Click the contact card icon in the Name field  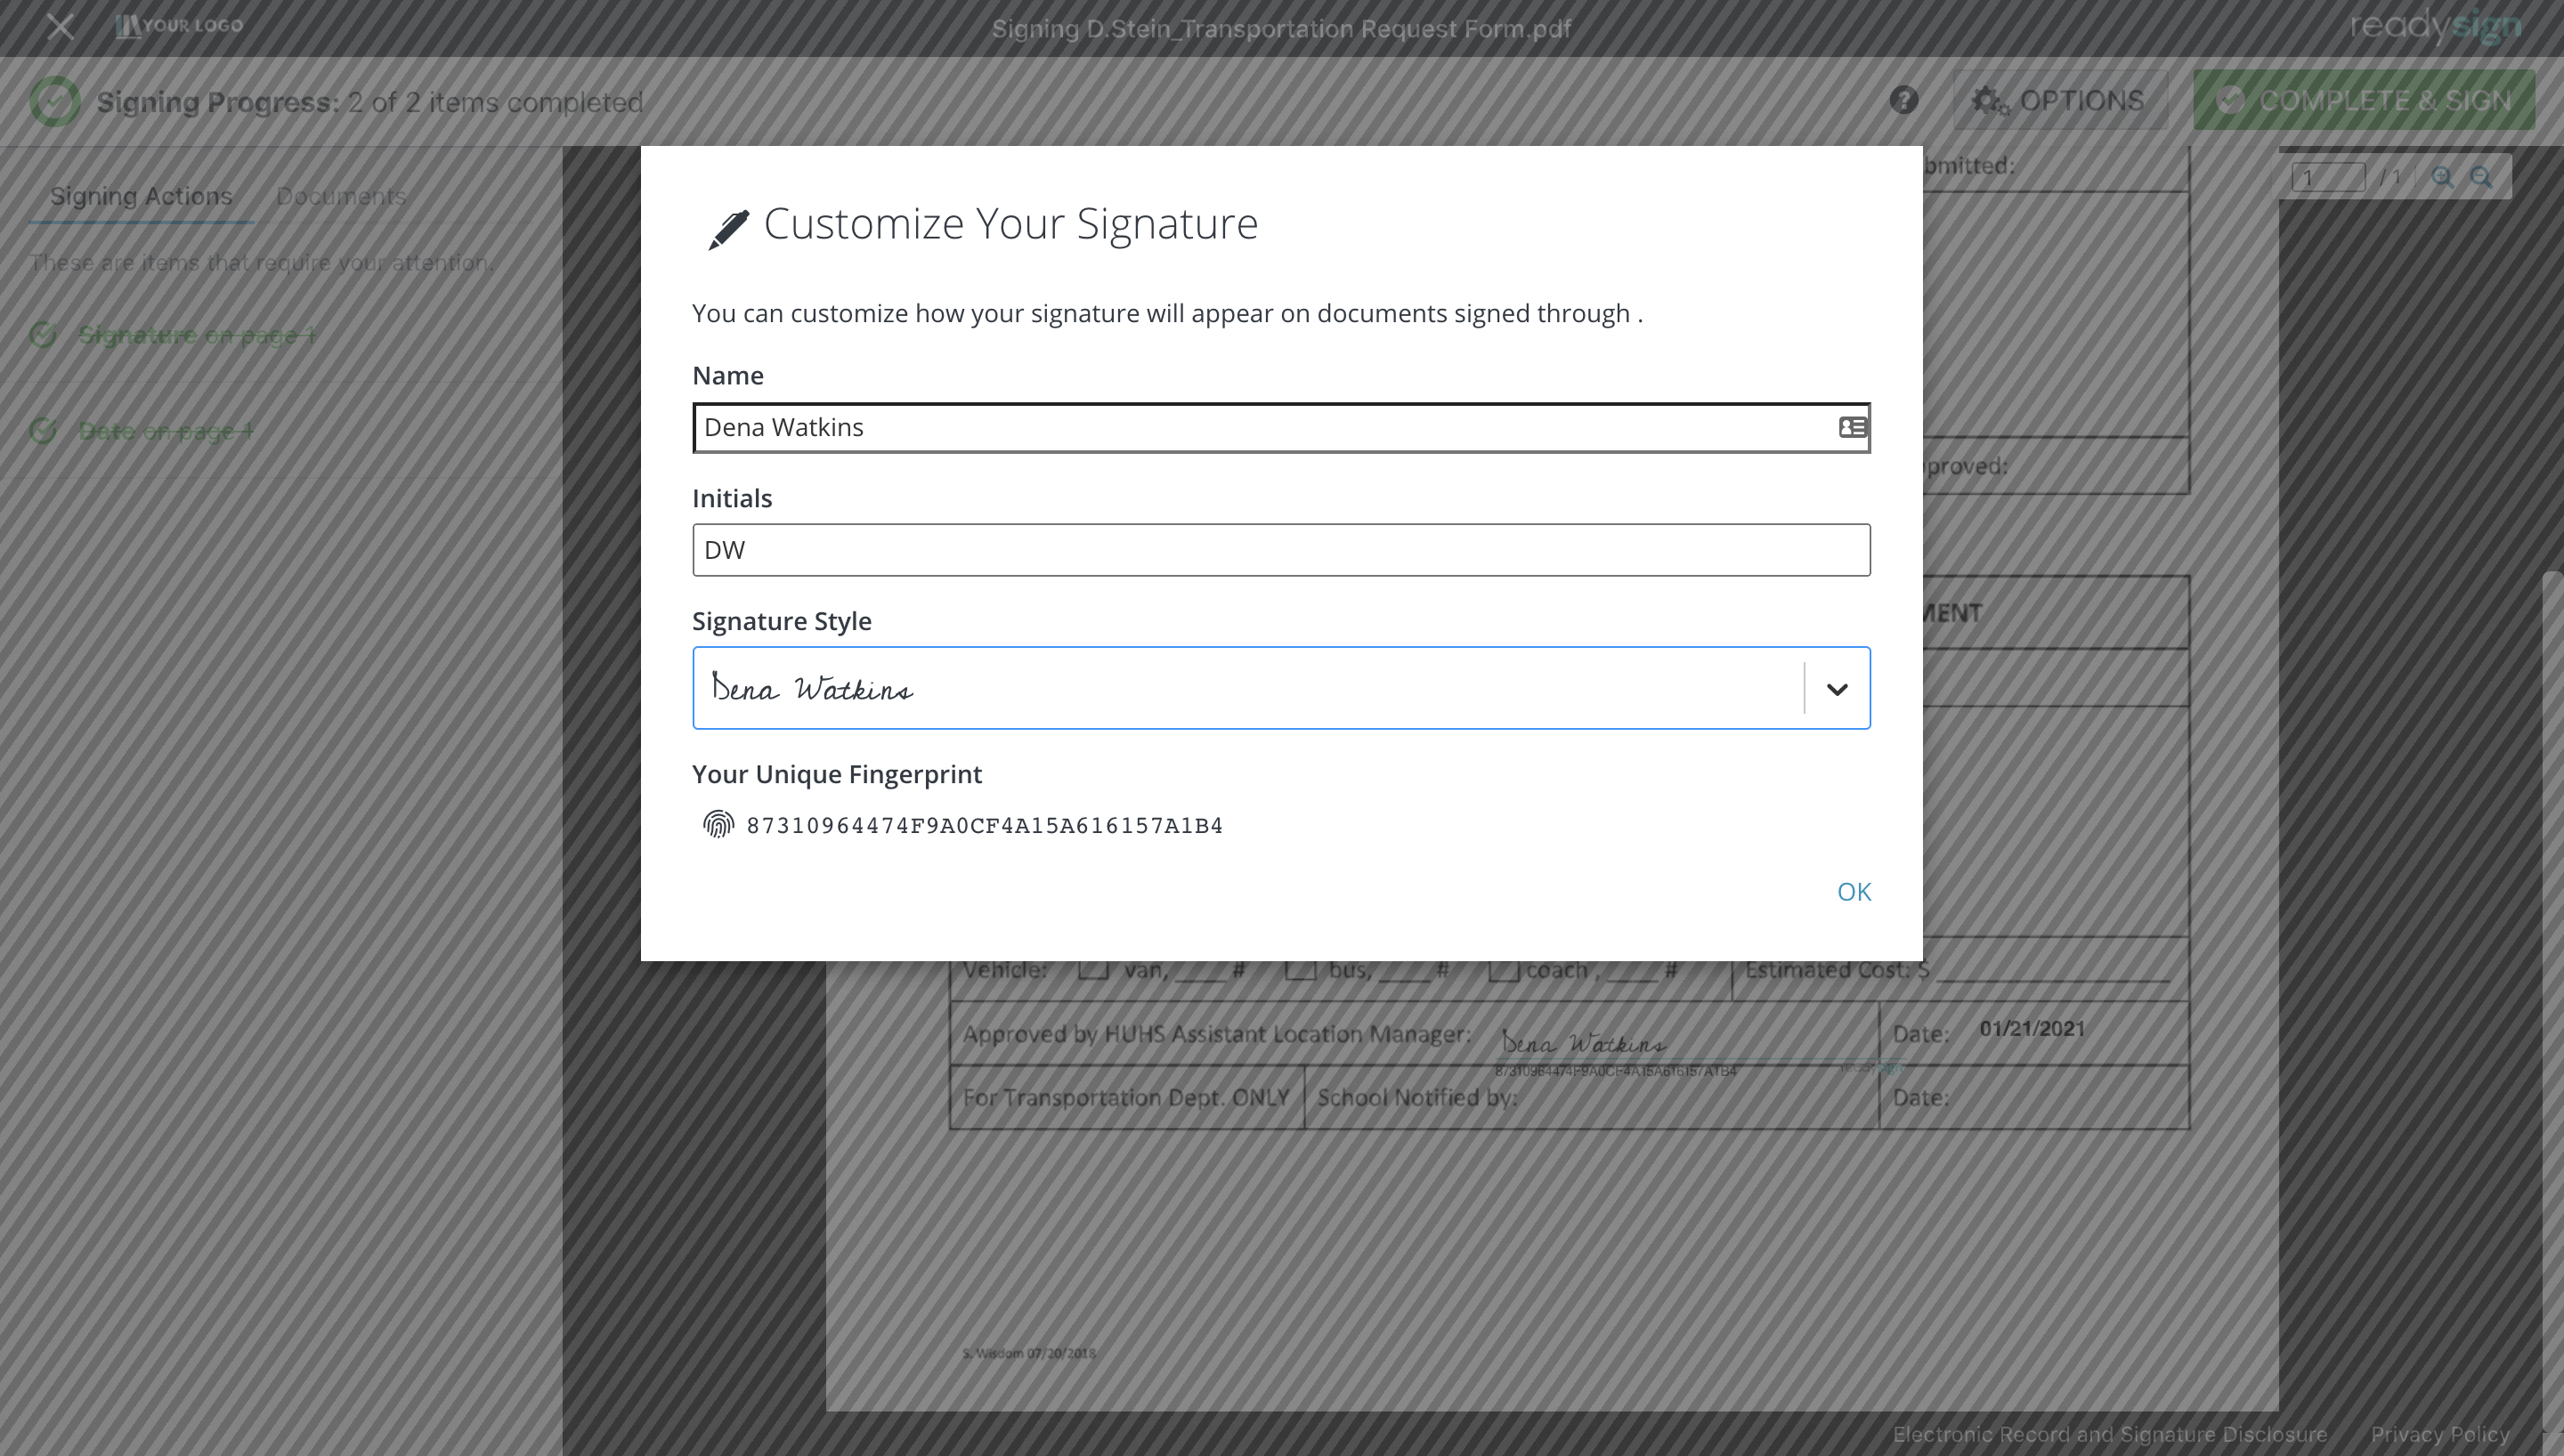[x=1852, y=427]
